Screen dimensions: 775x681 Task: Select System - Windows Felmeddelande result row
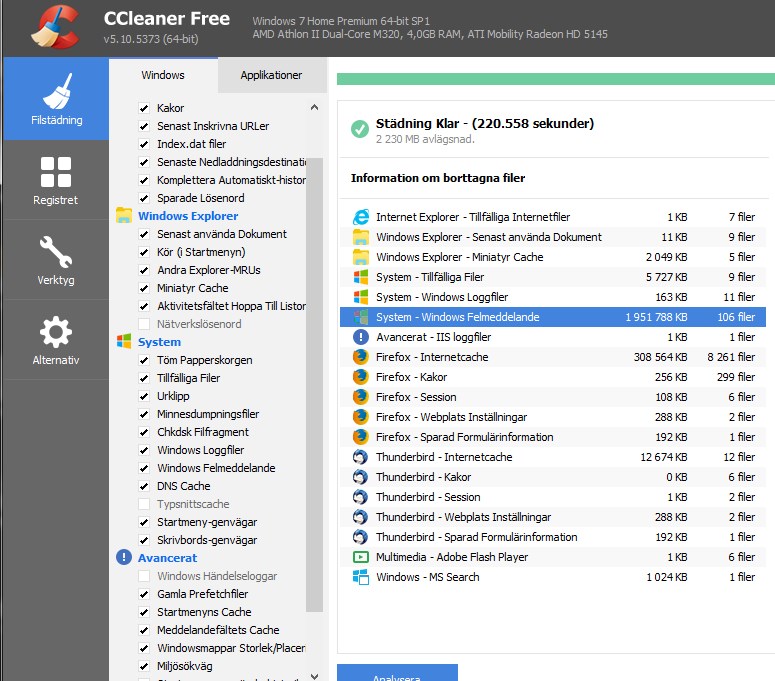pyautogui.click(x=553, y=317)
